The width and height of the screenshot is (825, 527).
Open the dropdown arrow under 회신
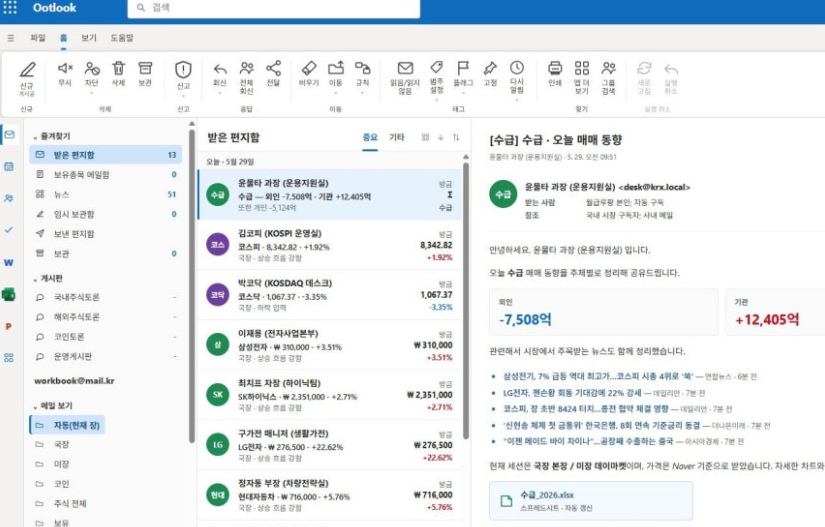(220, 93)
